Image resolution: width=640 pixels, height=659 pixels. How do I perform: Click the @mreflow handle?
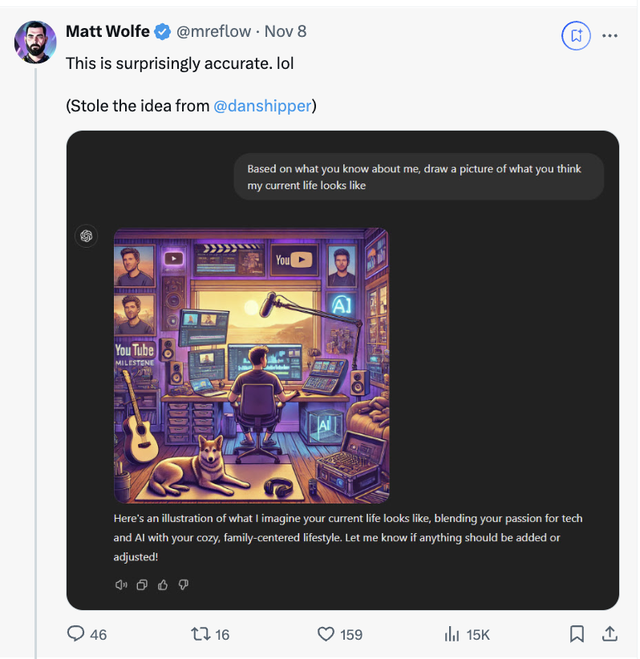pos(214,31)
